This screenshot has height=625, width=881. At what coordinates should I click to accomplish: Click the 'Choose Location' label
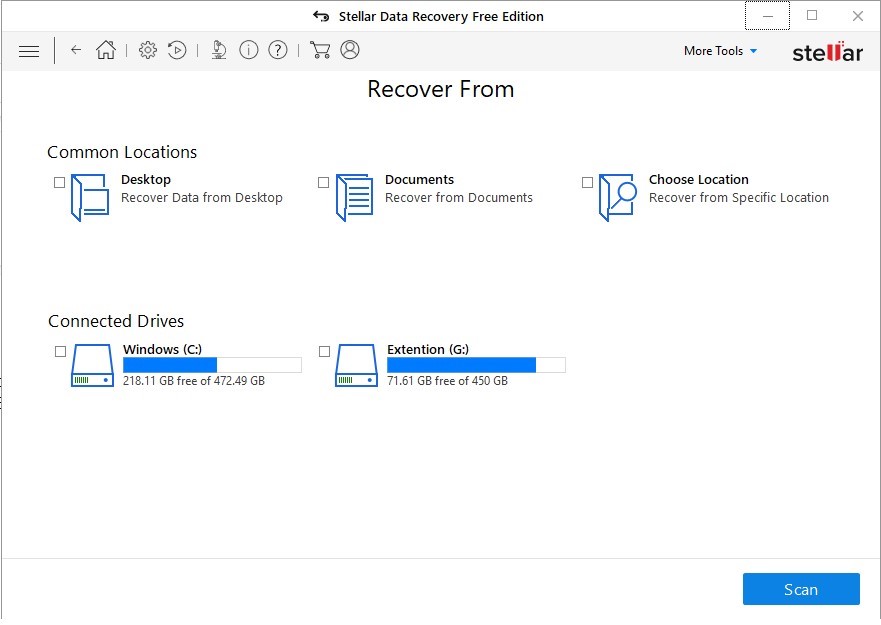pyautogui.click(x=698, y=180)
